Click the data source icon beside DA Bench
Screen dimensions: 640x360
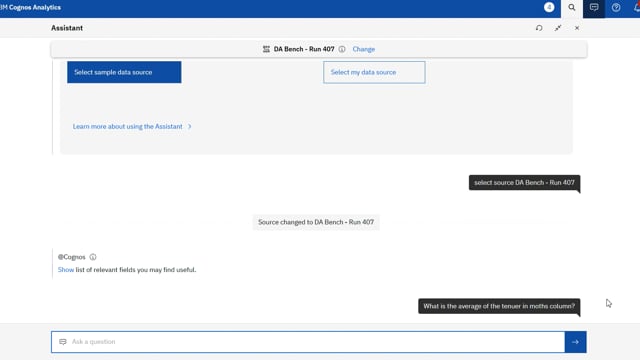[266, 49]
